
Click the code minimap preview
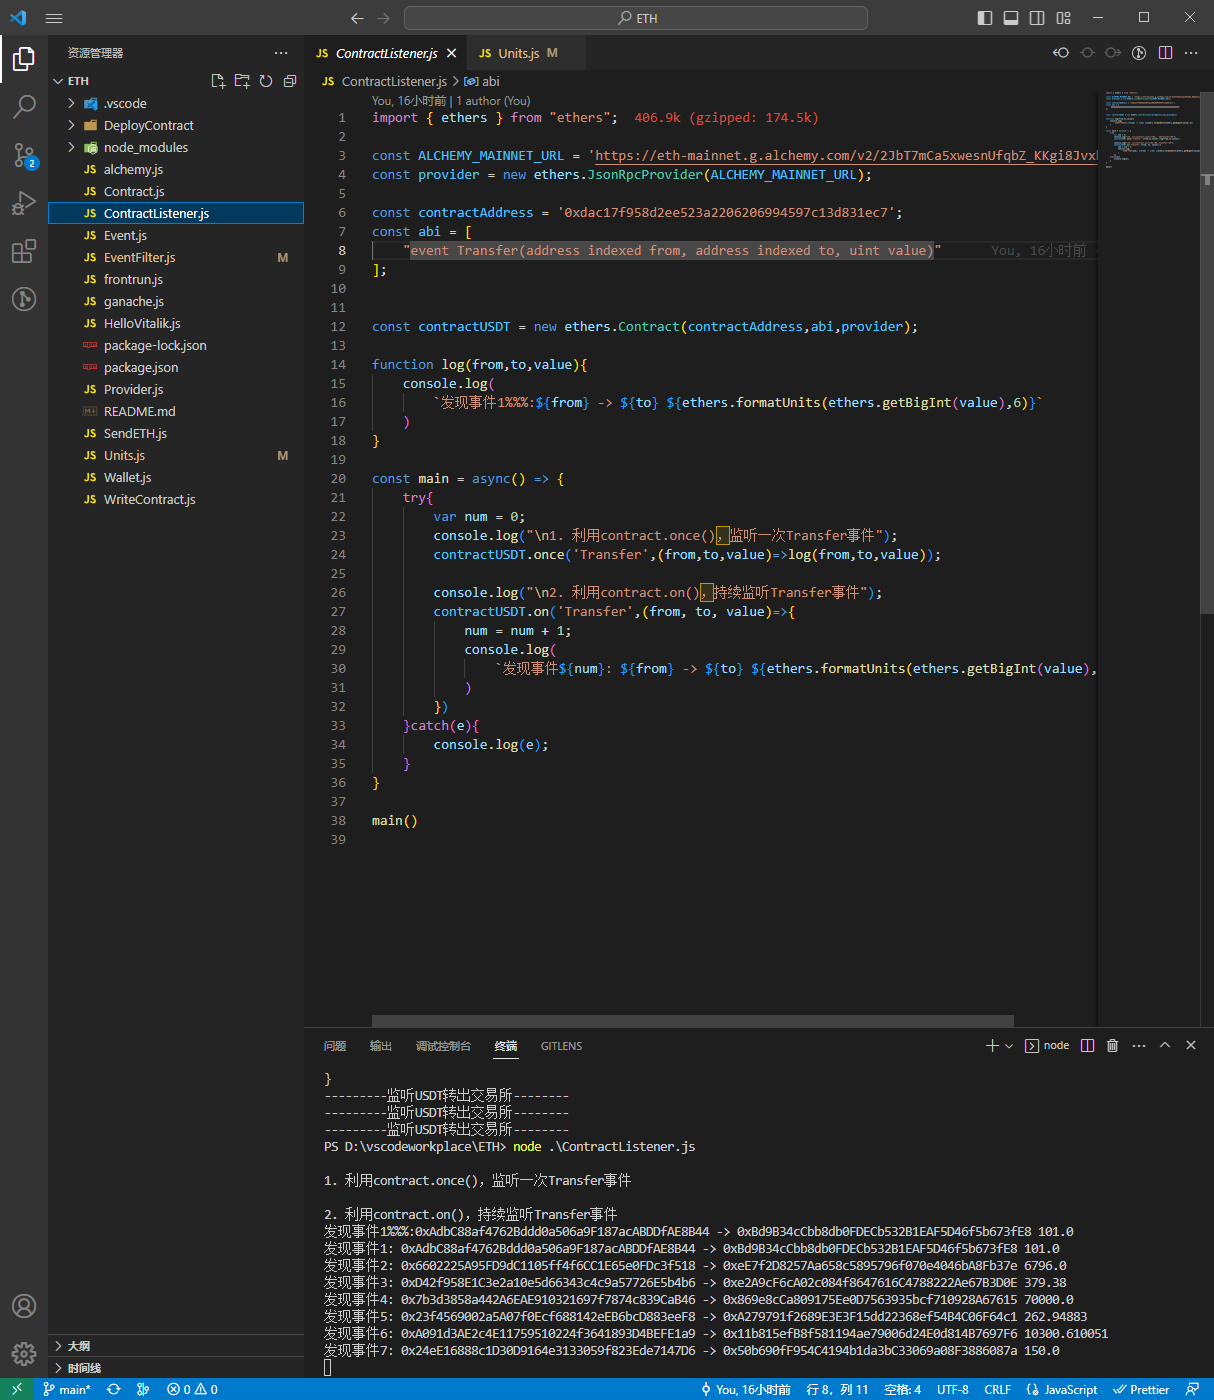click(1153, 130)
